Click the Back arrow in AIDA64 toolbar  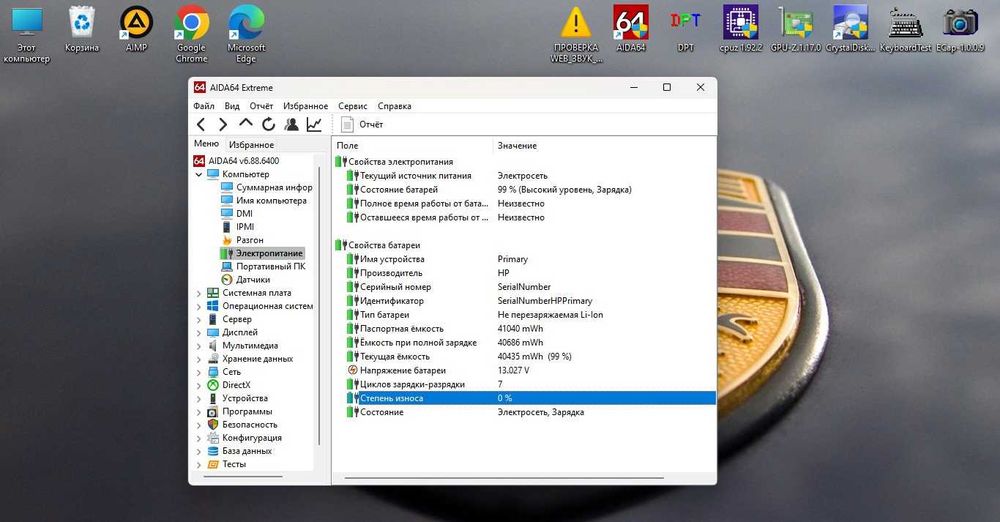[x=201, y=124]
